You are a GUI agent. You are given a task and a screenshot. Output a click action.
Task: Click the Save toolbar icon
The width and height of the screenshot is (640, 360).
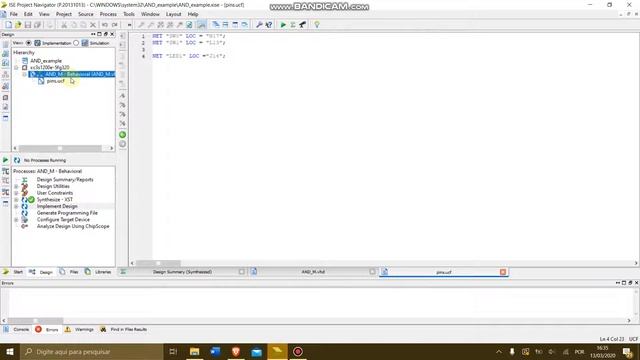pos(28,25)
